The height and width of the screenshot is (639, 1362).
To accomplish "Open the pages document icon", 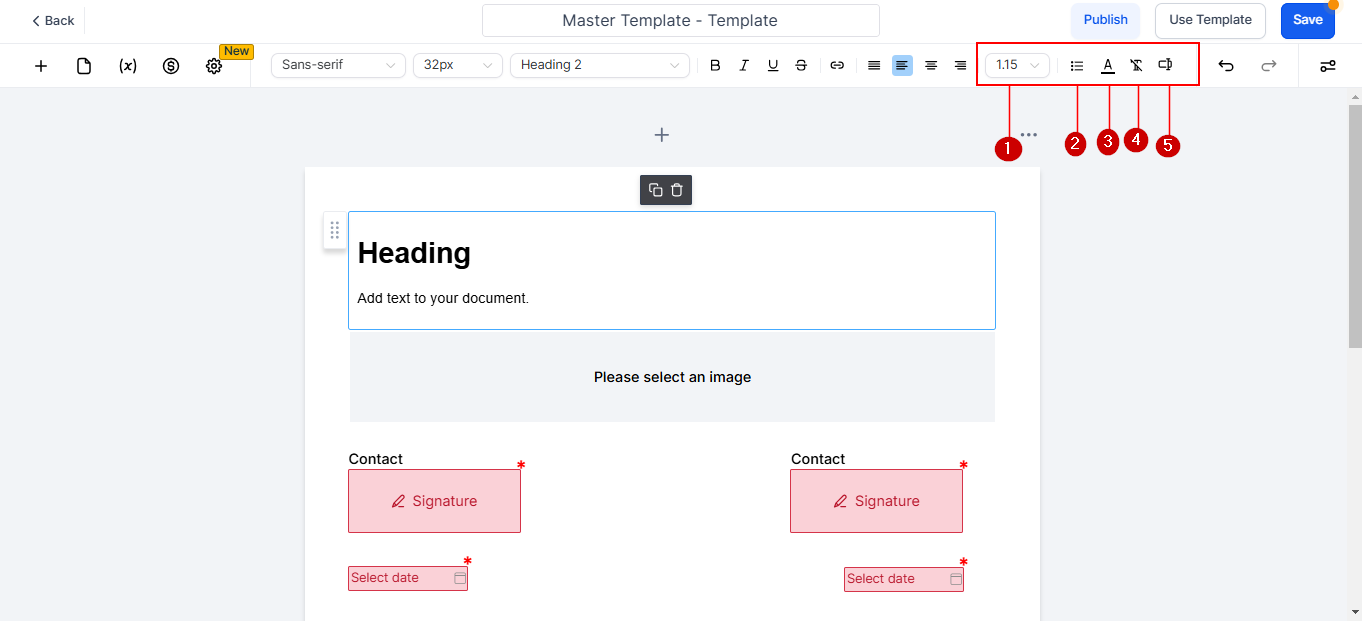I will point(84,66).
